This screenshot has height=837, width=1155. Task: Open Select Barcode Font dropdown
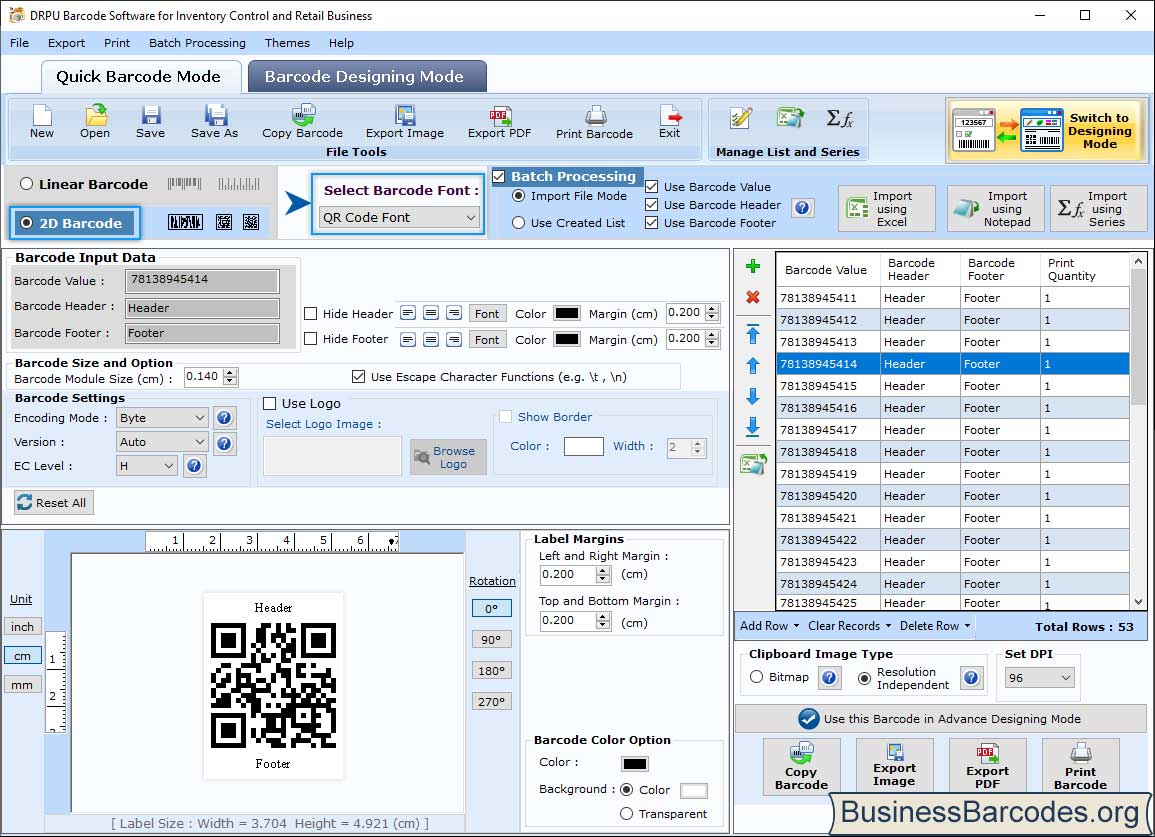[399, 217]
